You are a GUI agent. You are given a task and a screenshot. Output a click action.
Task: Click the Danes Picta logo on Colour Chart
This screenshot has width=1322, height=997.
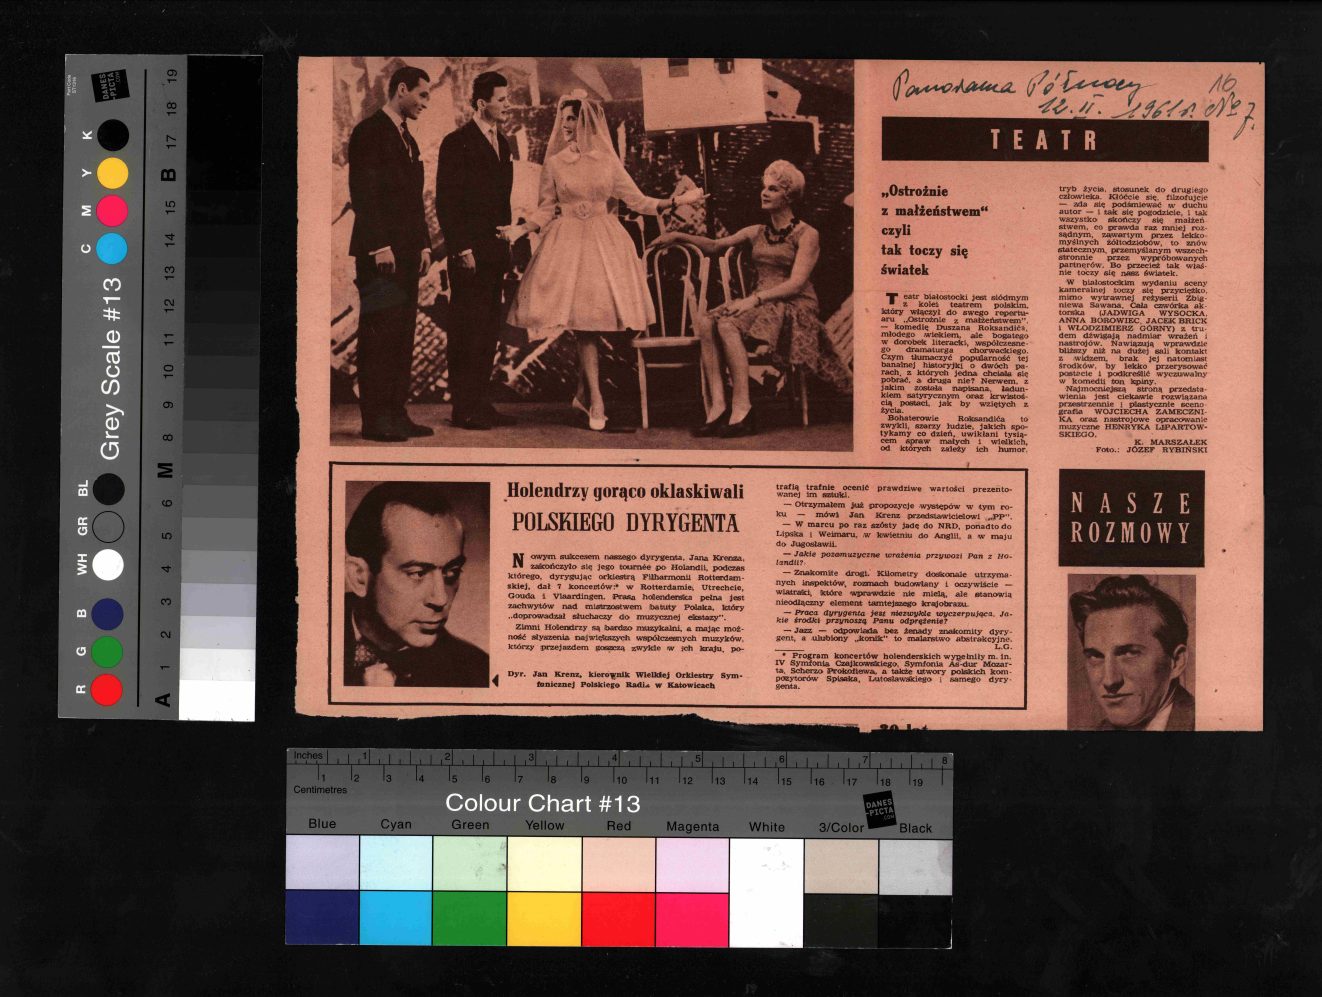(x=878, y=810)
